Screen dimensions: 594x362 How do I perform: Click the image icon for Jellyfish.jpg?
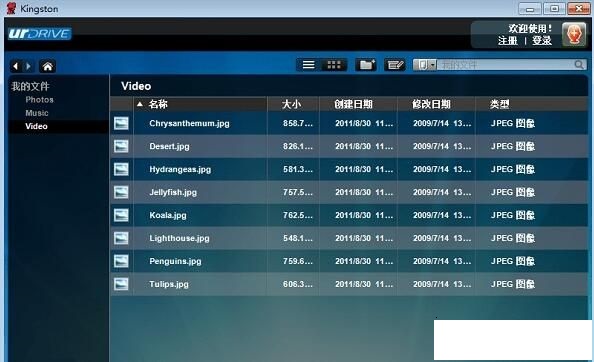coord(121,192)
